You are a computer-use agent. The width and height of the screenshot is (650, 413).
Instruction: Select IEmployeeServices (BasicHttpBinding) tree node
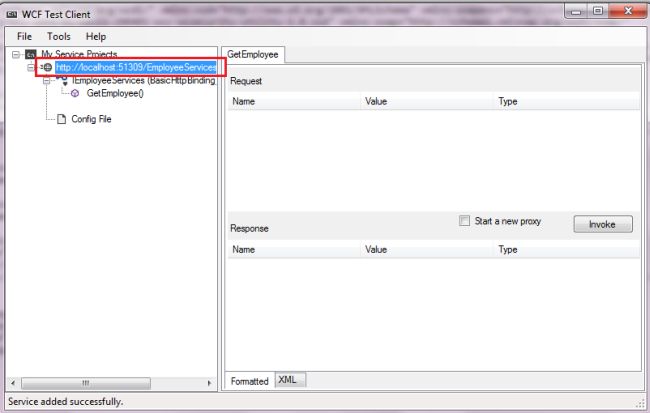143,80
